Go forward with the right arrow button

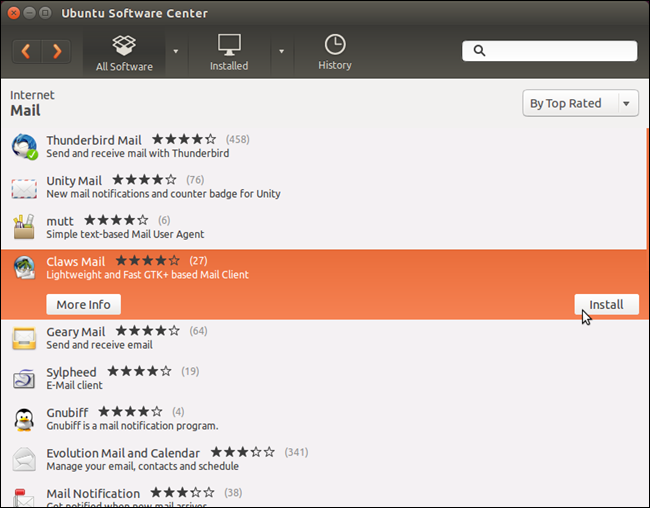tap(56, 51)
